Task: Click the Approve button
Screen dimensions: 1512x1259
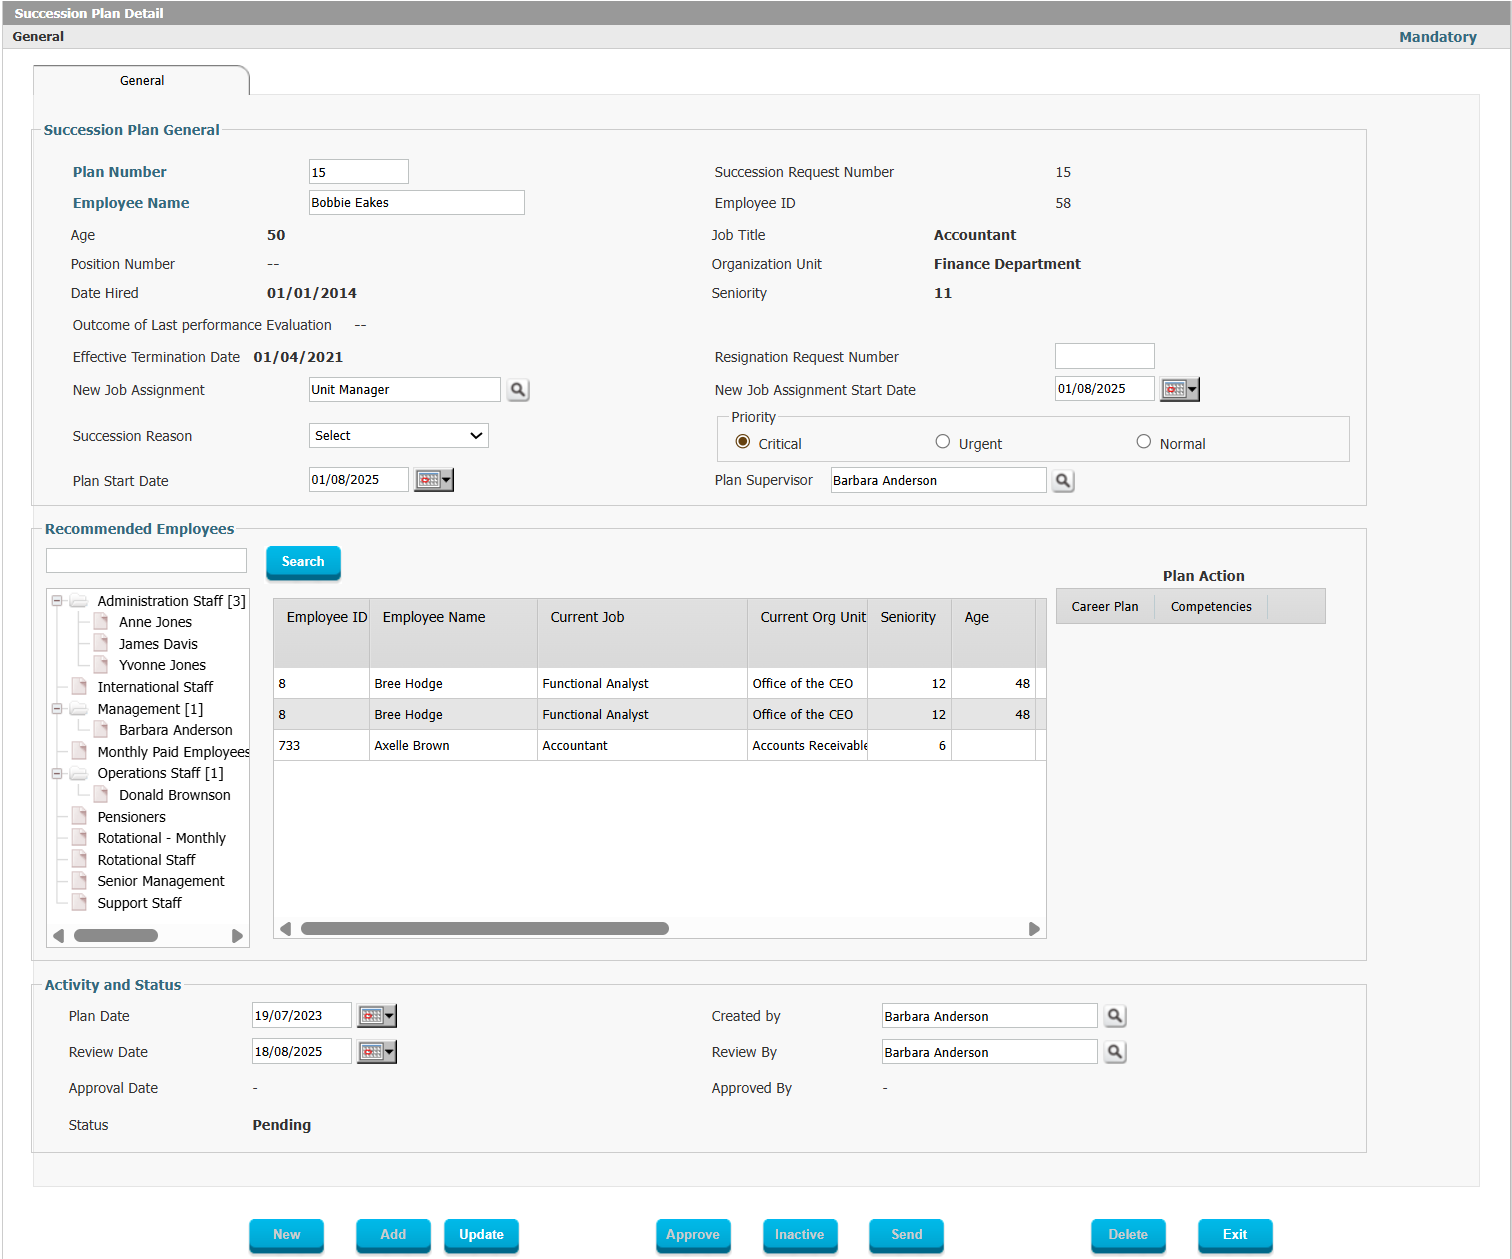Action: tap(693, 1235)
